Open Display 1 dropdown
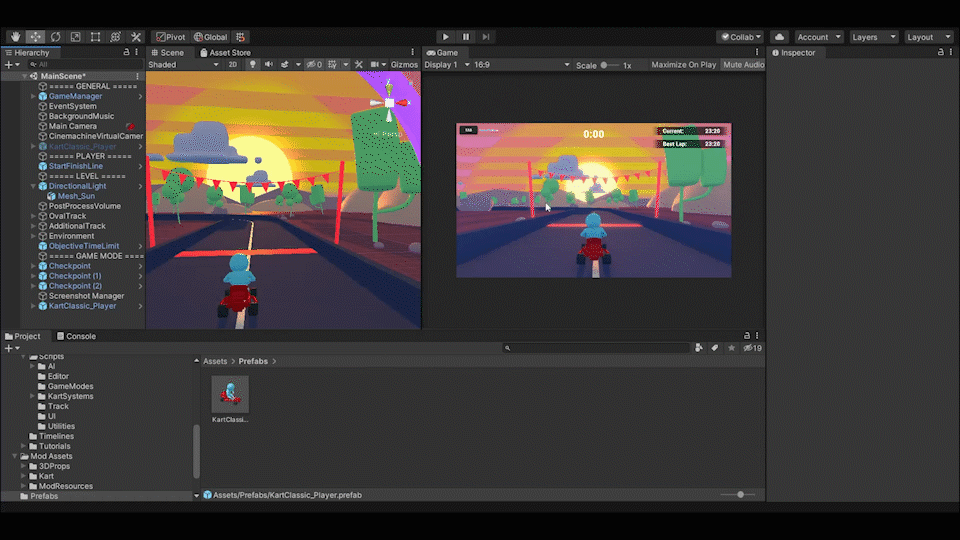The image size is (960, 540). pyautogui.click(x=447, y=64)
